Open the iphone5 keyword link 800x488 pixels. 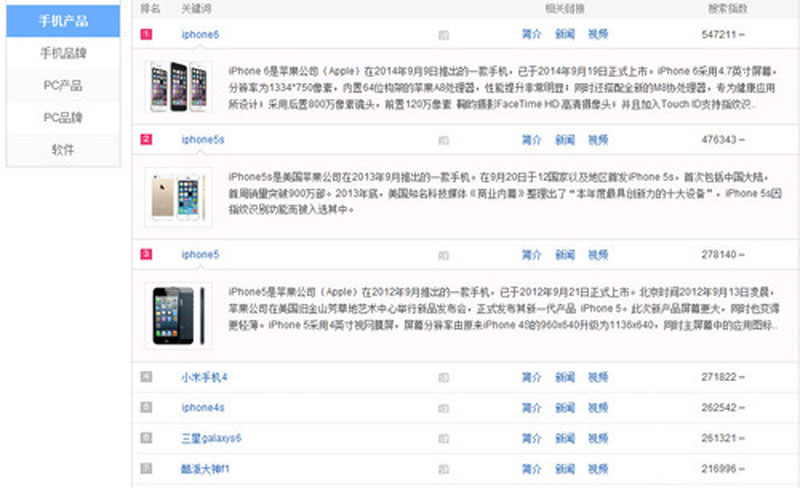coord(200,255)
